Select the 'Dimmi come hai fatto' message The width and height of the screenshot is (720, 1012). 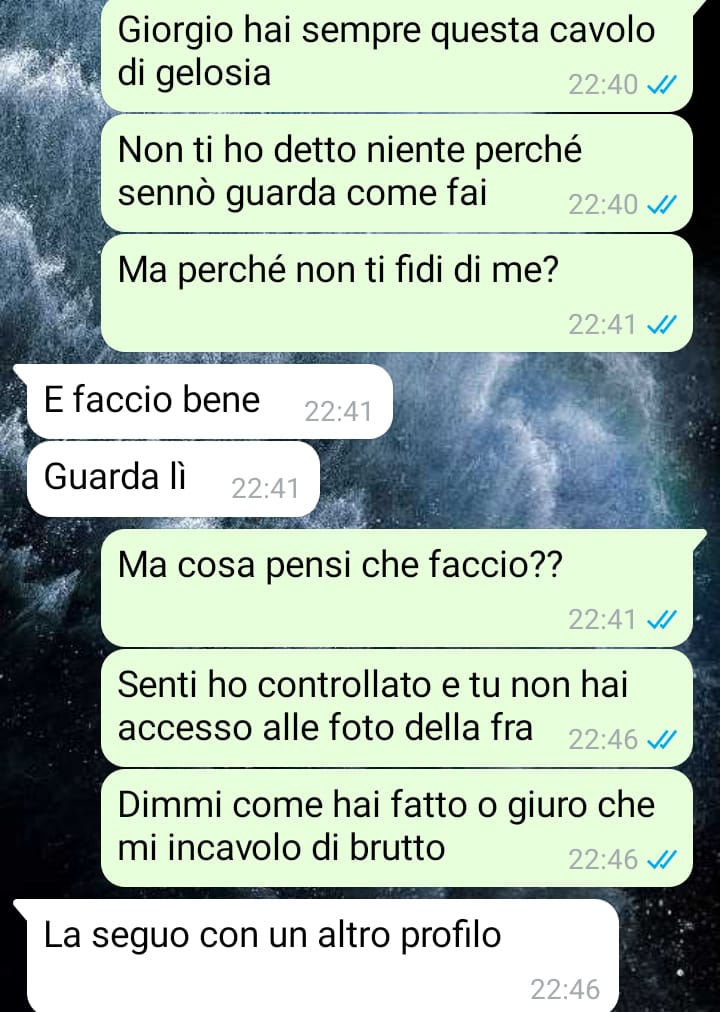(x=397, y=828)
